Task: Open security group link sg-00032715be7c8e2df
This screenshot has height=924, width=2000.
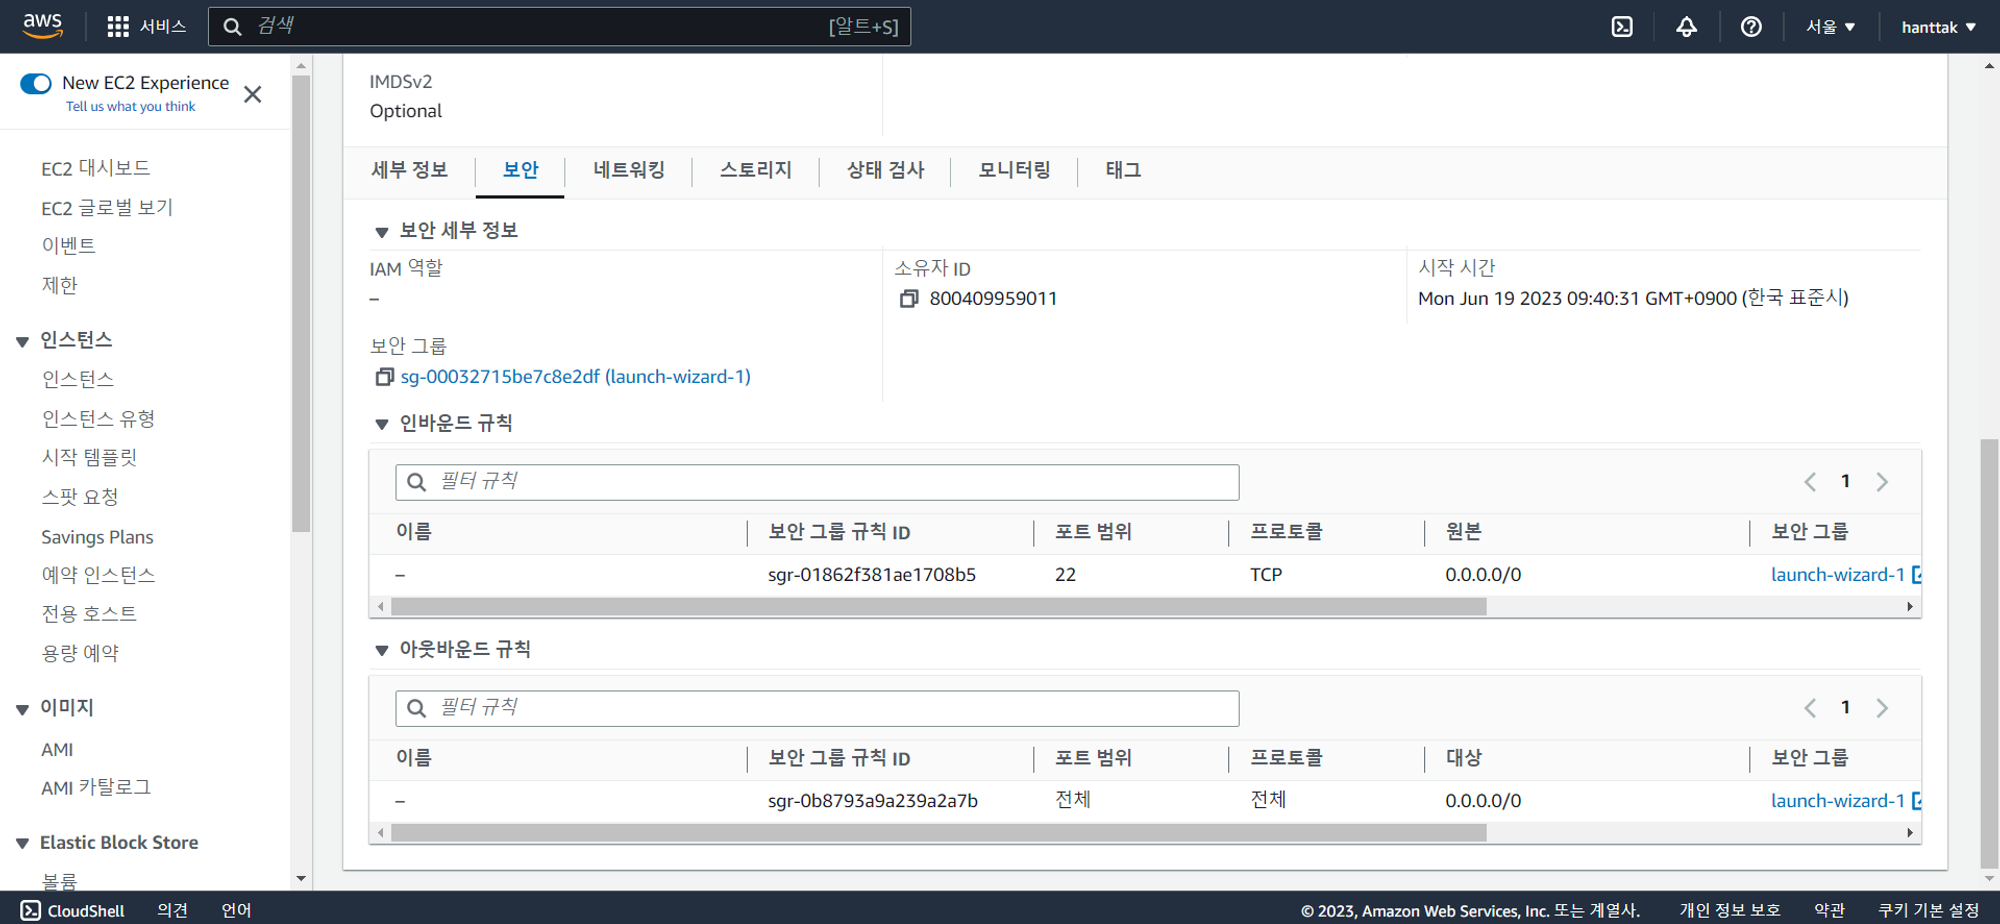Action: (575, 377)
